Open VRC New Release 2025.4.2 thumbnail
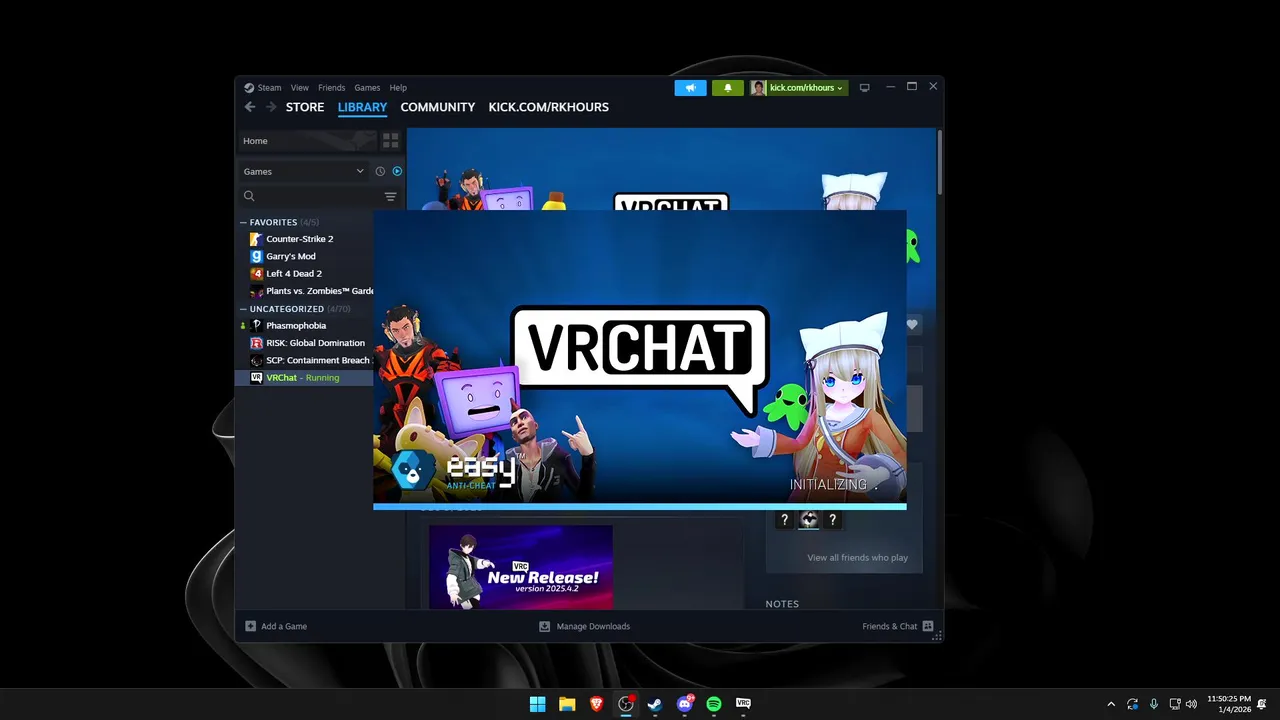The height and width of the screenshot is (720, 1280). coord(521,567)
